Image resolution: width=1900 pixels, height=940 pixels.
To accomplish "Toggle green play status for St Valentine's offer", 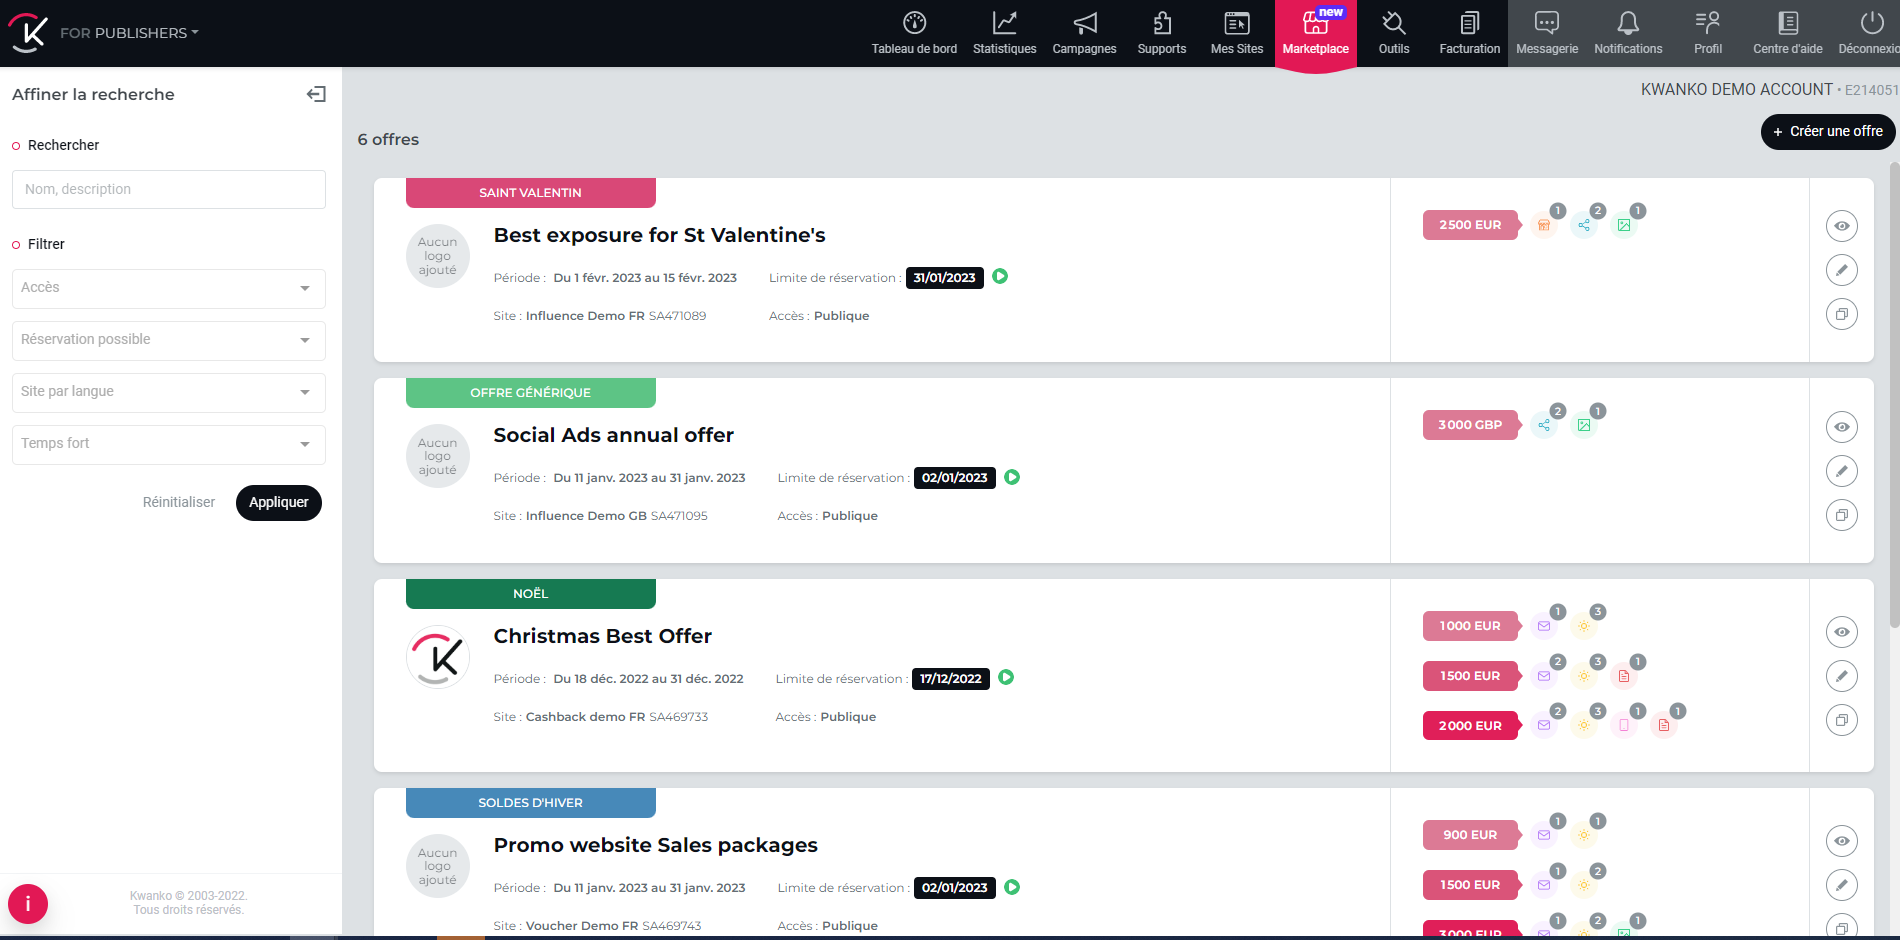I will pyautogui.click(x=1000, y=277).
